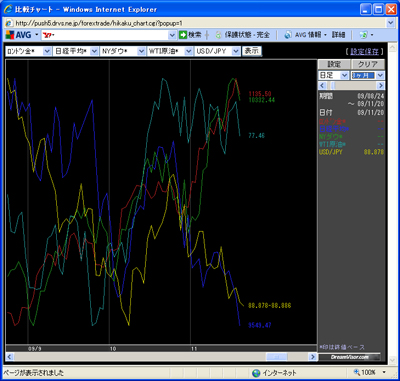Click the 表示 display button
The height and width of the screenshot is (381, 400).
tap(252, 51)
